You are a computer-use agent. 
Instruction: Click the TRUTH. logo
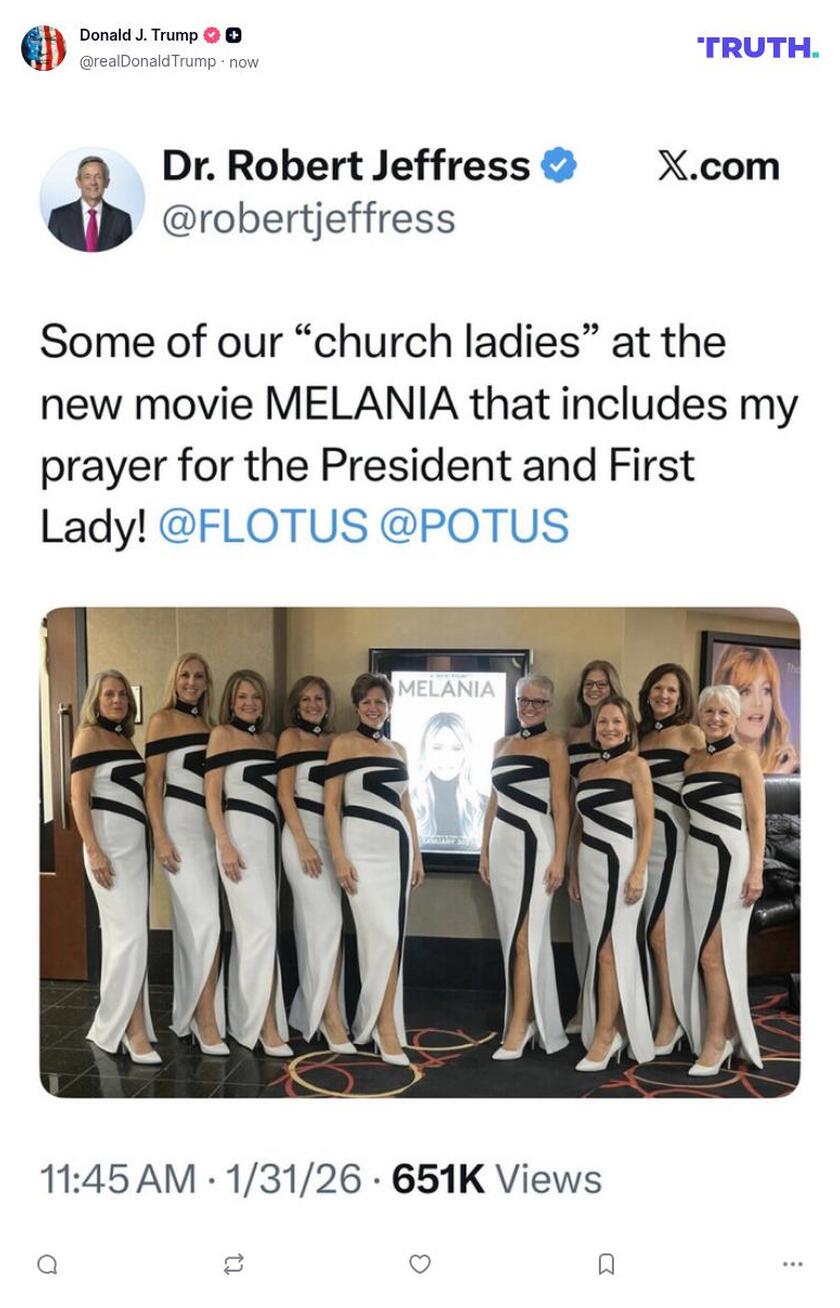(x=758, y=46)
